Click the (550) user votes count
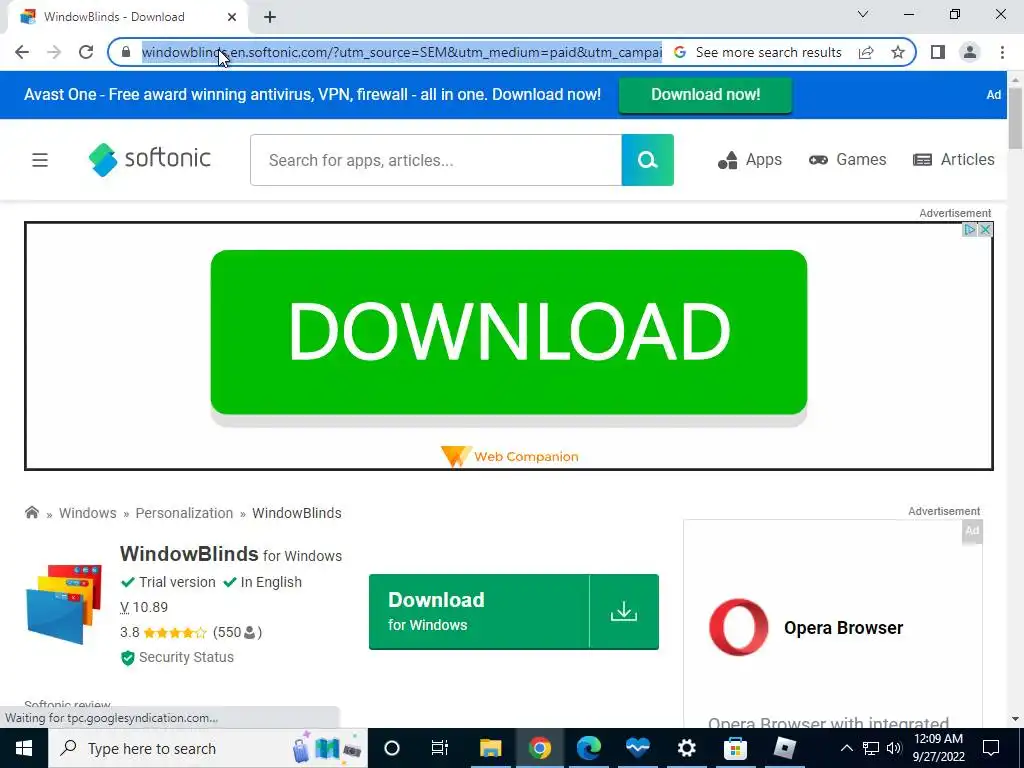The image size is (1024, 768). [237, 632]
